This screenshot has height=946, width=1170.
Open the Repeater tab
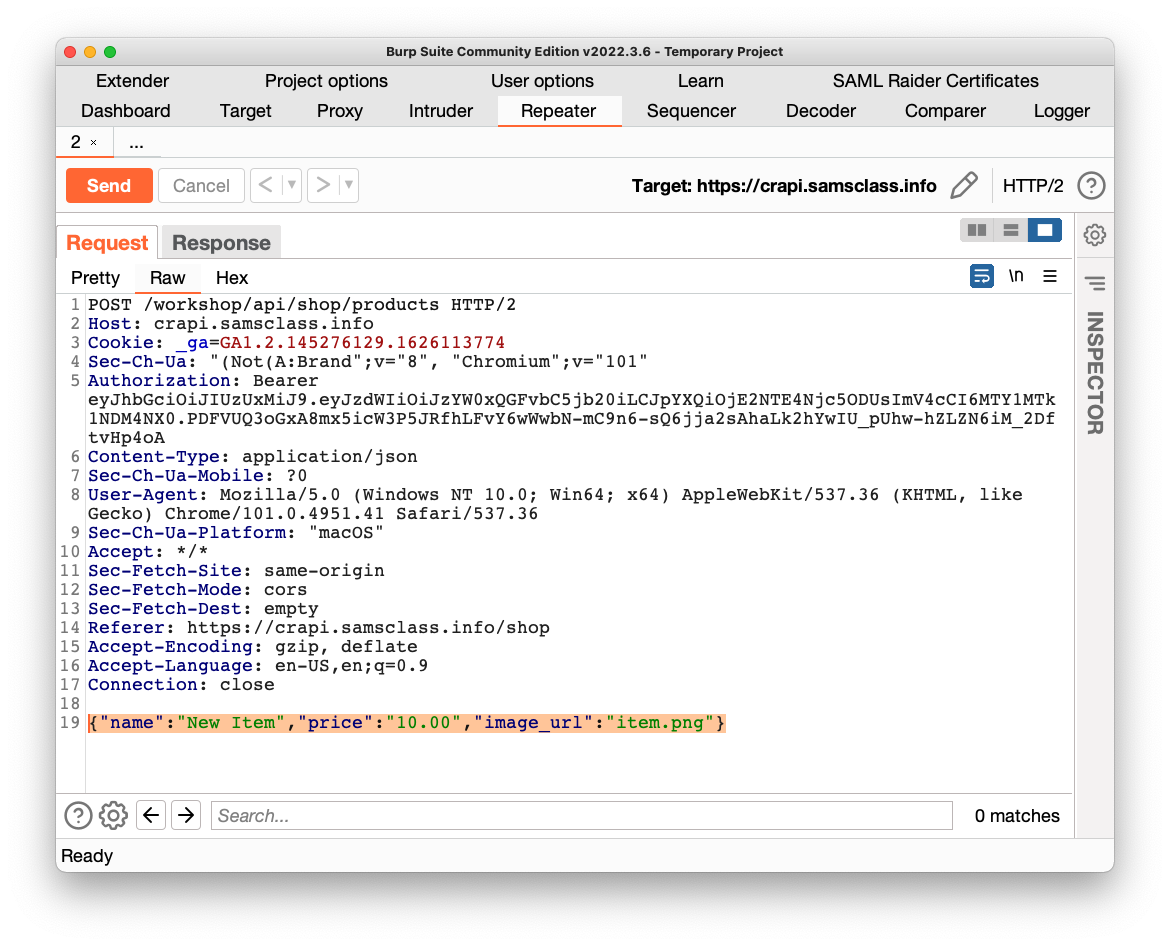point(559,111)
